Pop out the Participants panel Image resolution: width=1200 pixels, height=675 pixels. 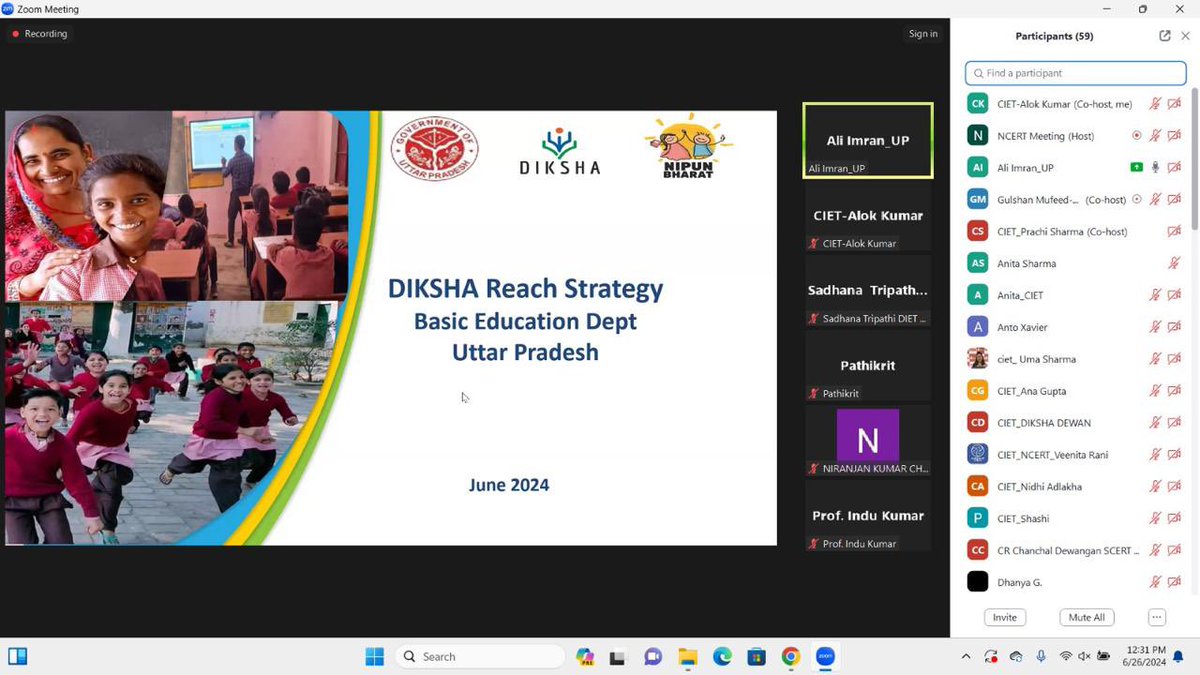(1165, 36)
